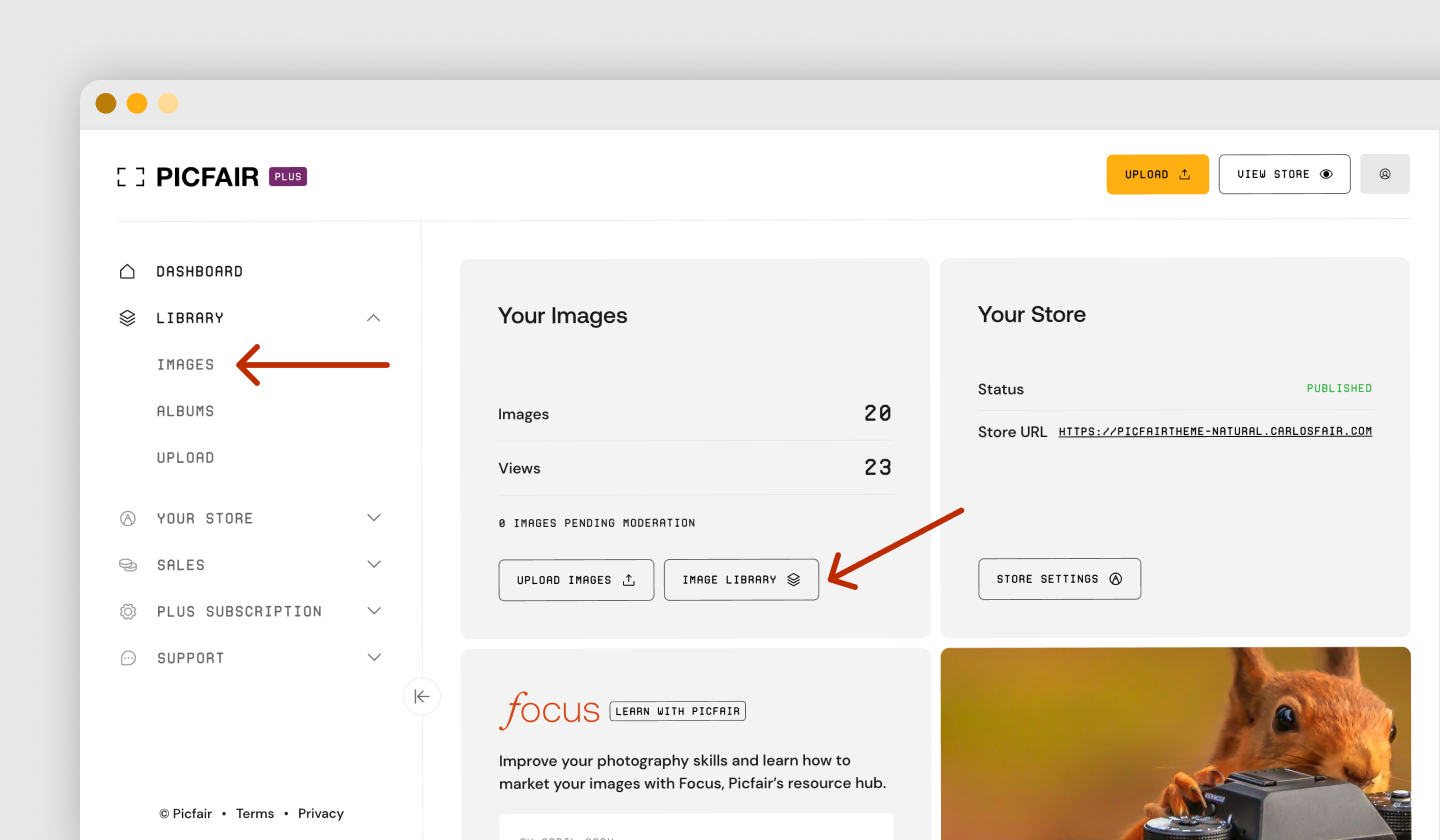Screen dimensions: 1440x840
Task: Click the Support chat bubble icon
Action: point(127,658)
